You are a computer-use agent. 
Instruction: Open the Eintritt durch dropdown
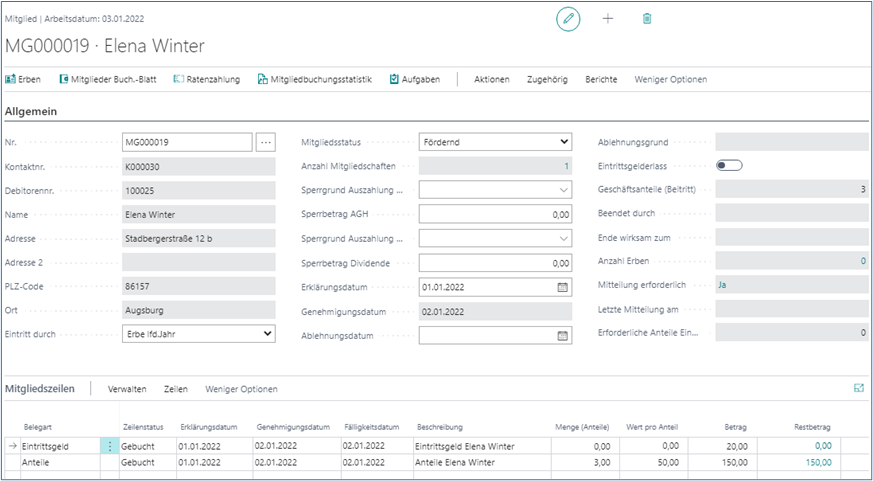[267, 334]
